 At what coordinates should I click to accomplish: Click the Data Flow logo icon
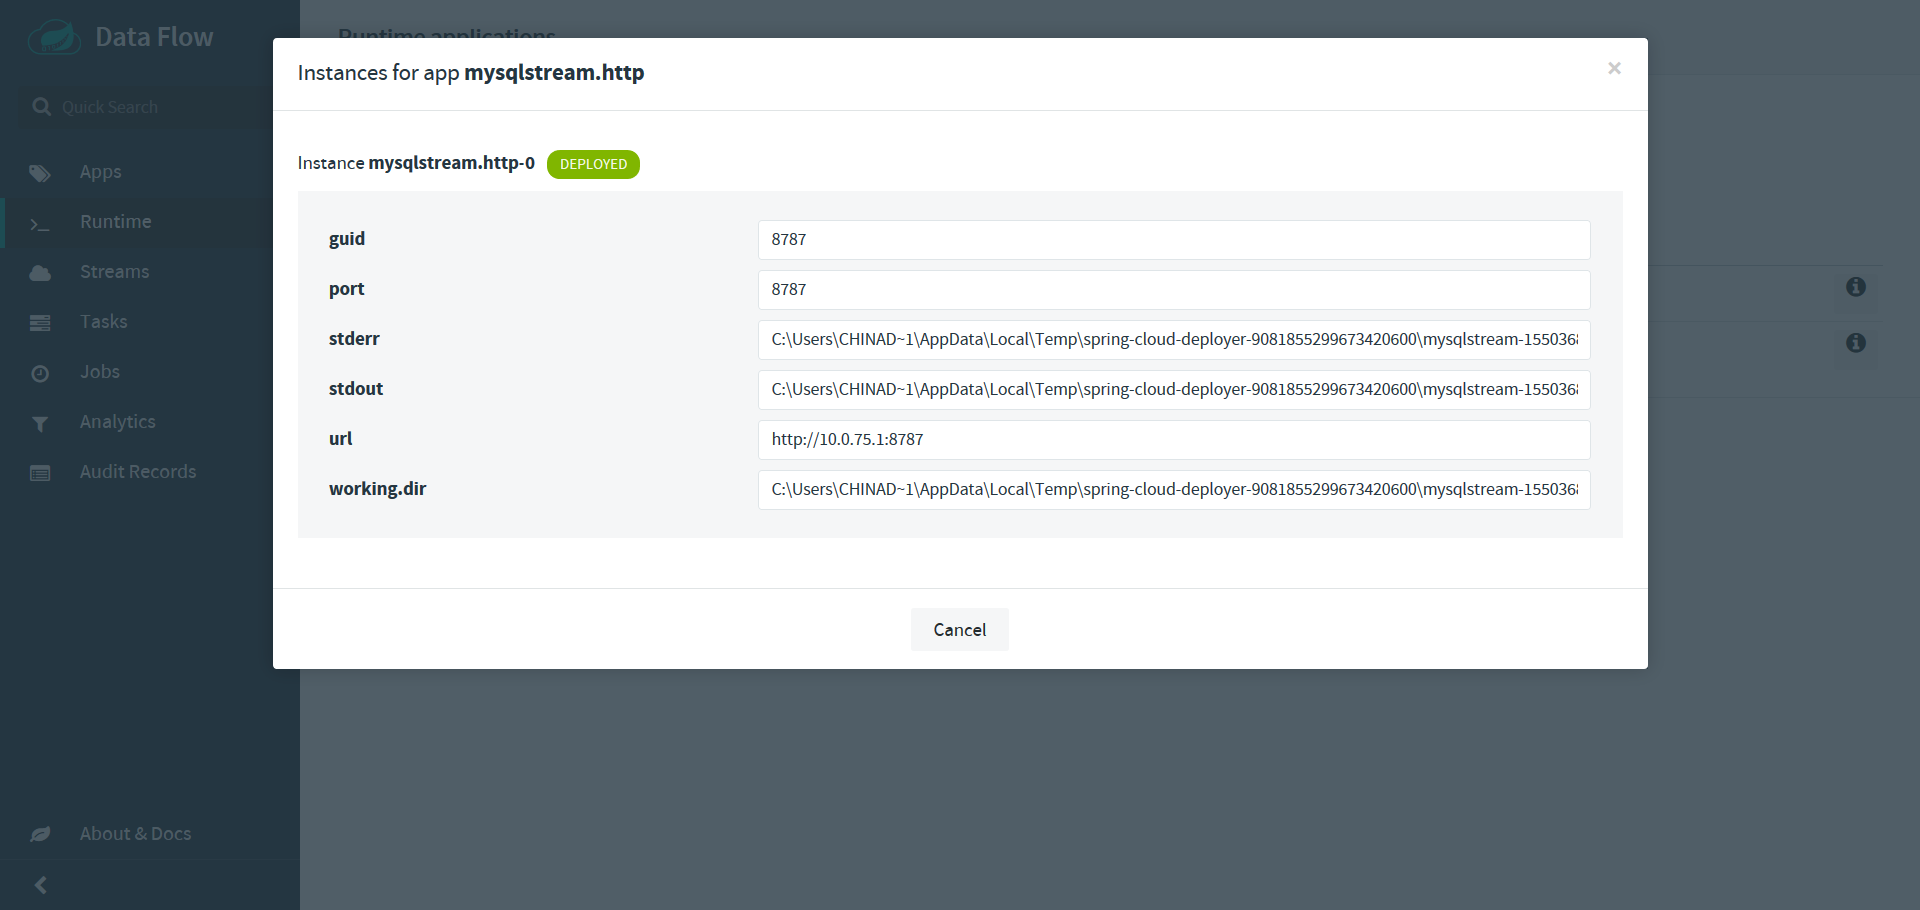pos(54,38)
